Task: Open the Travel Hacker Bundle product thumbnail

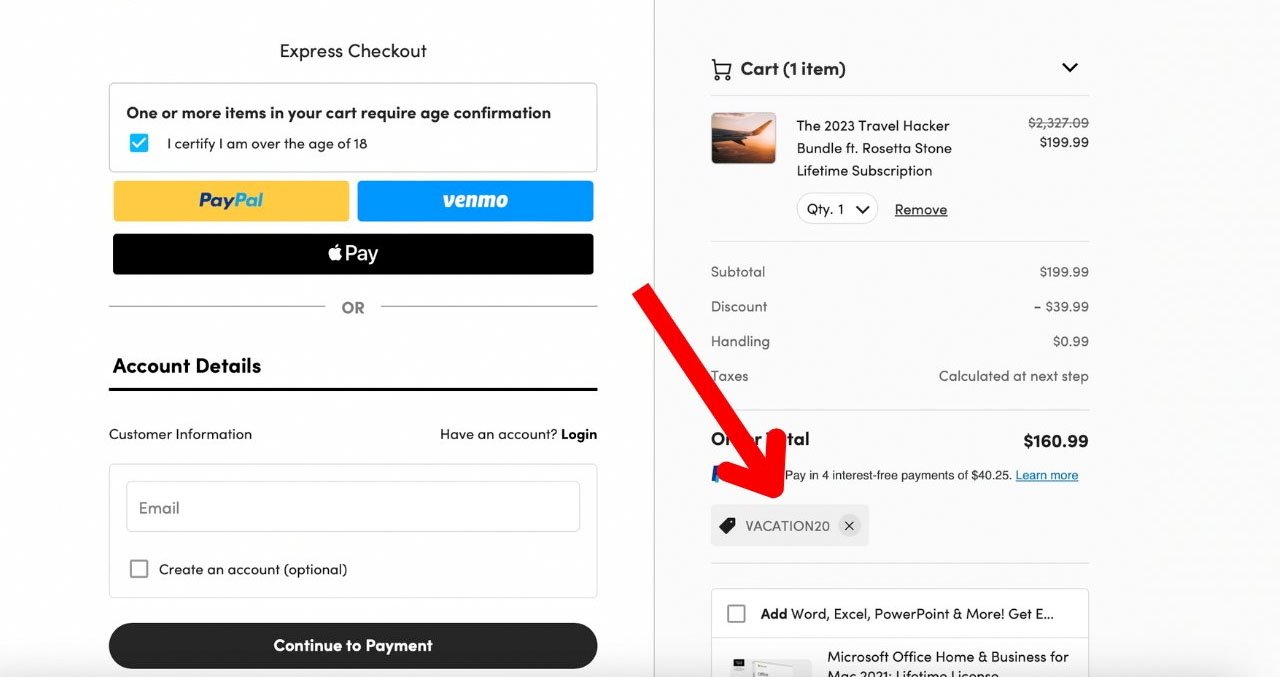Action: pyautogui.click(x=743, y=138)
